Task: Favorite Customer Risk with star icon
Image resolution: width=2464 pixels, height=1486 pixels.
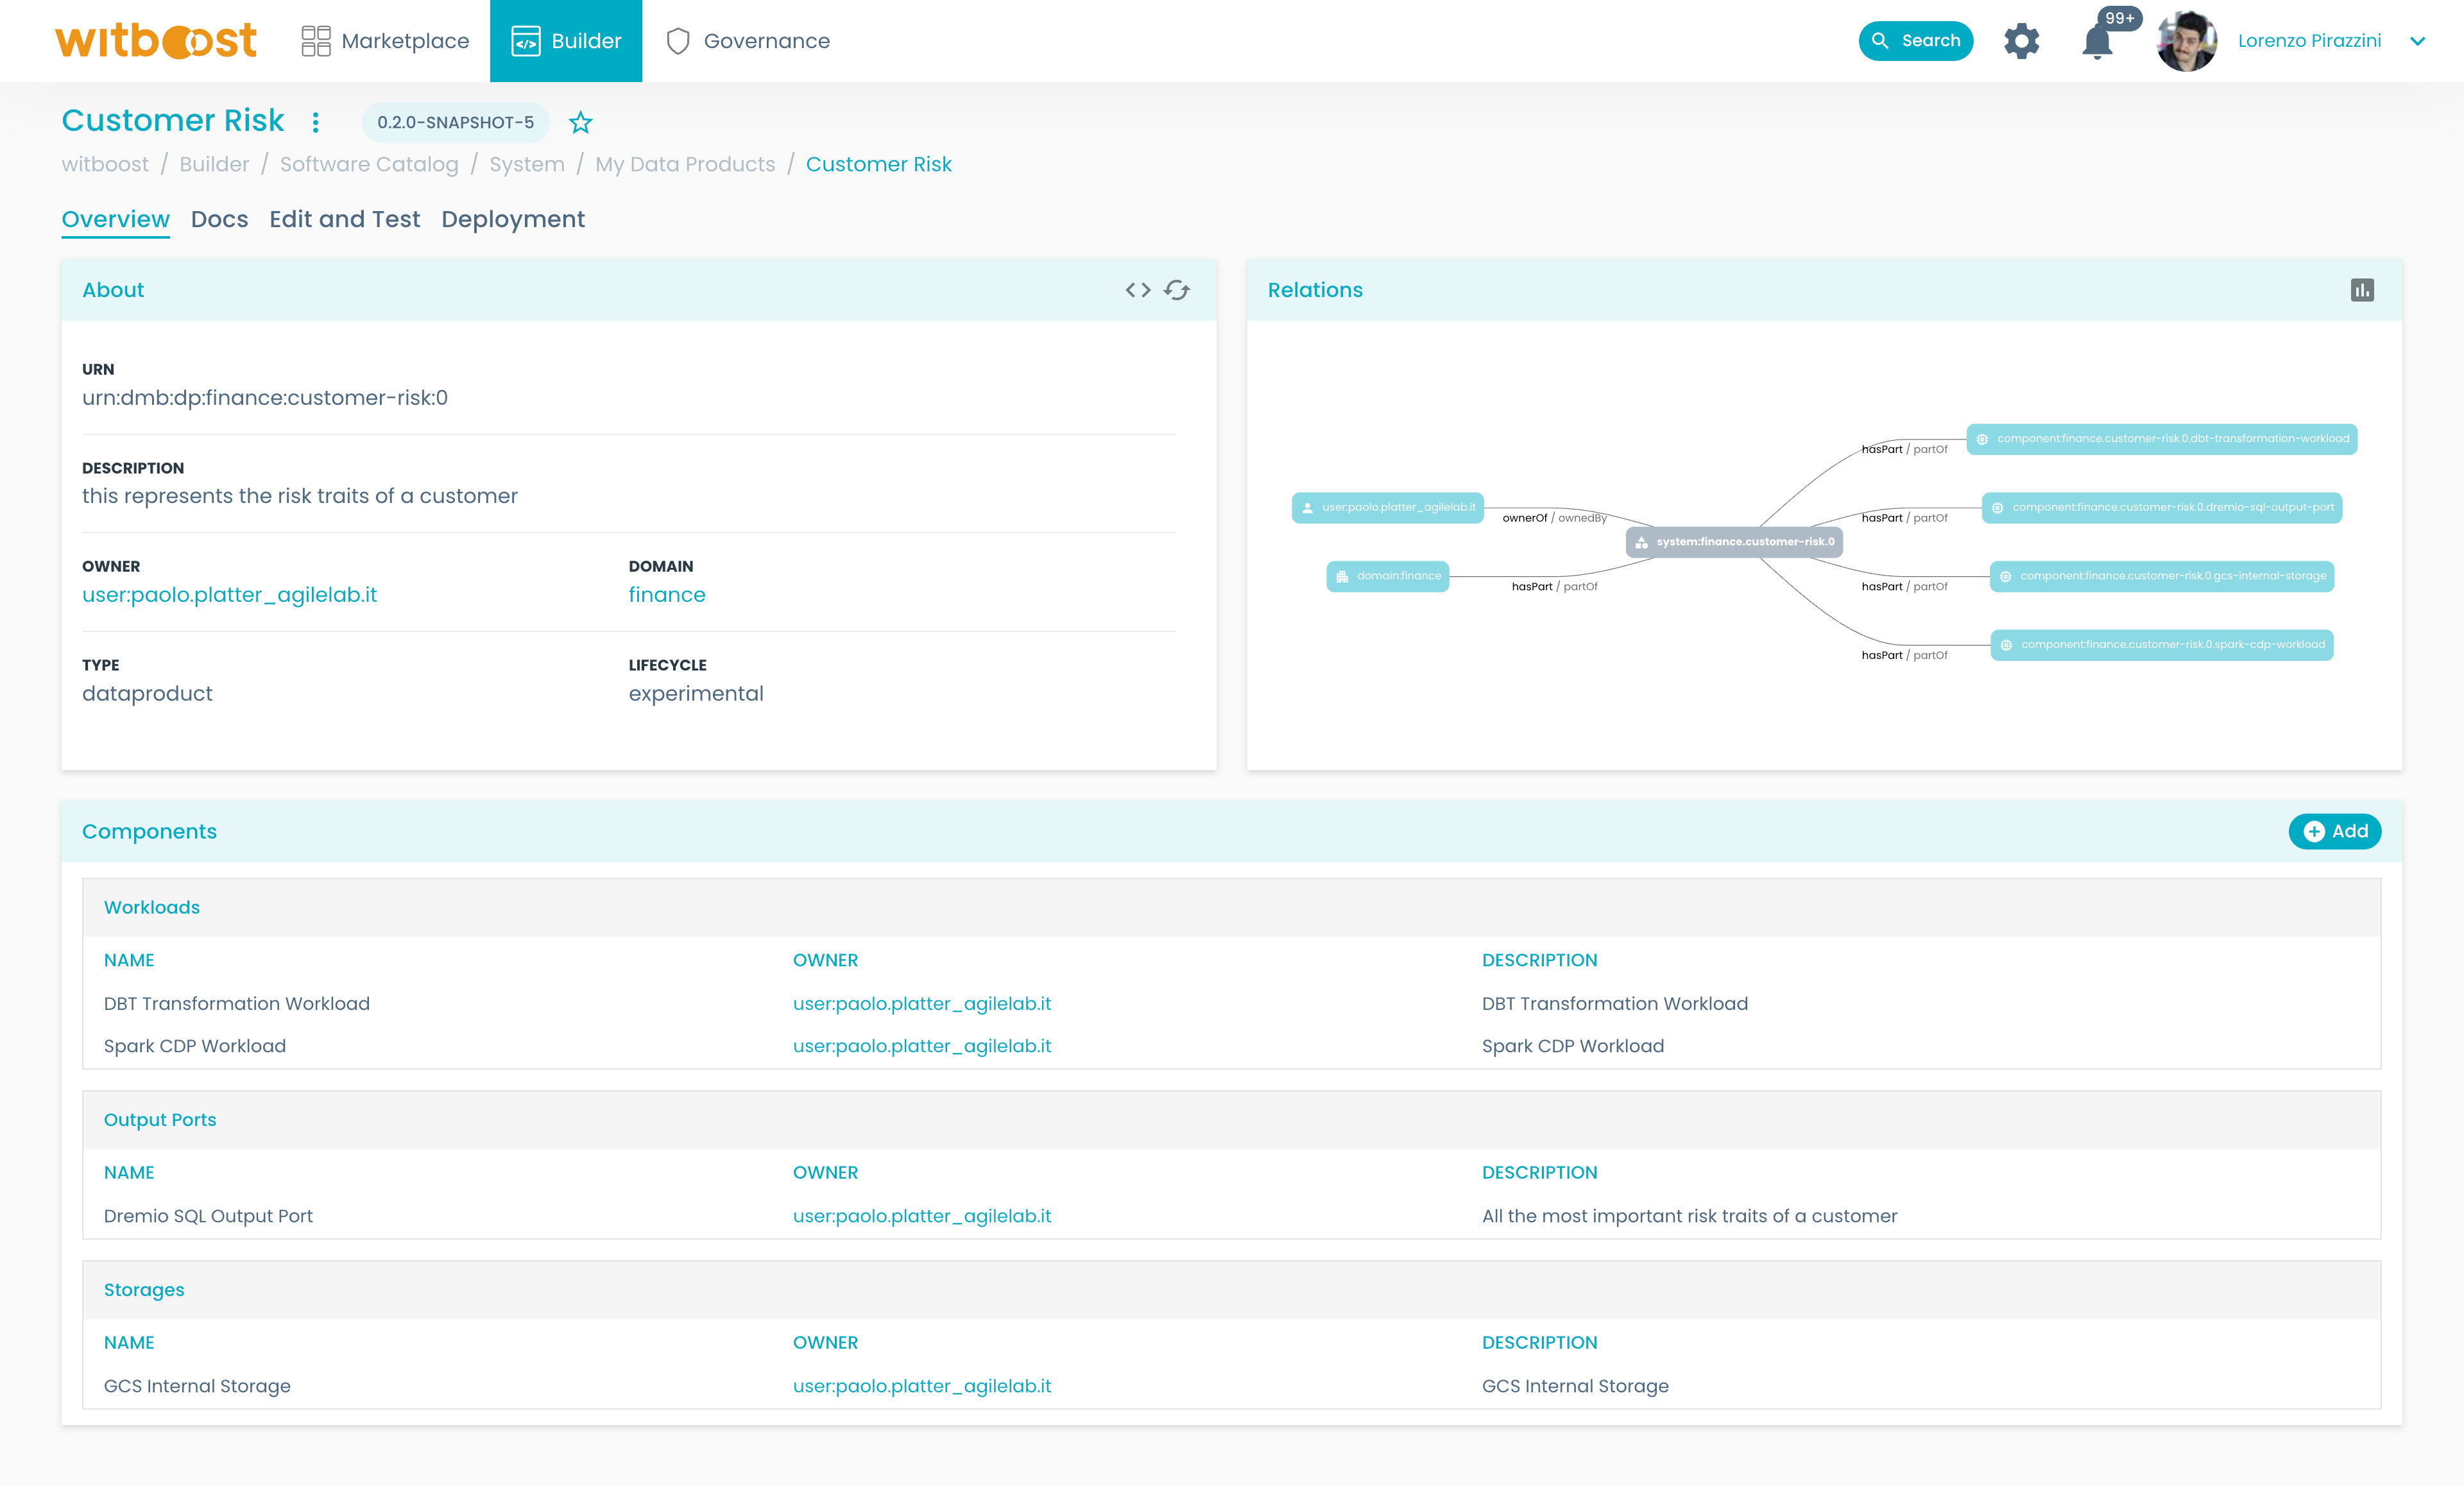Action: coord(580,123)
